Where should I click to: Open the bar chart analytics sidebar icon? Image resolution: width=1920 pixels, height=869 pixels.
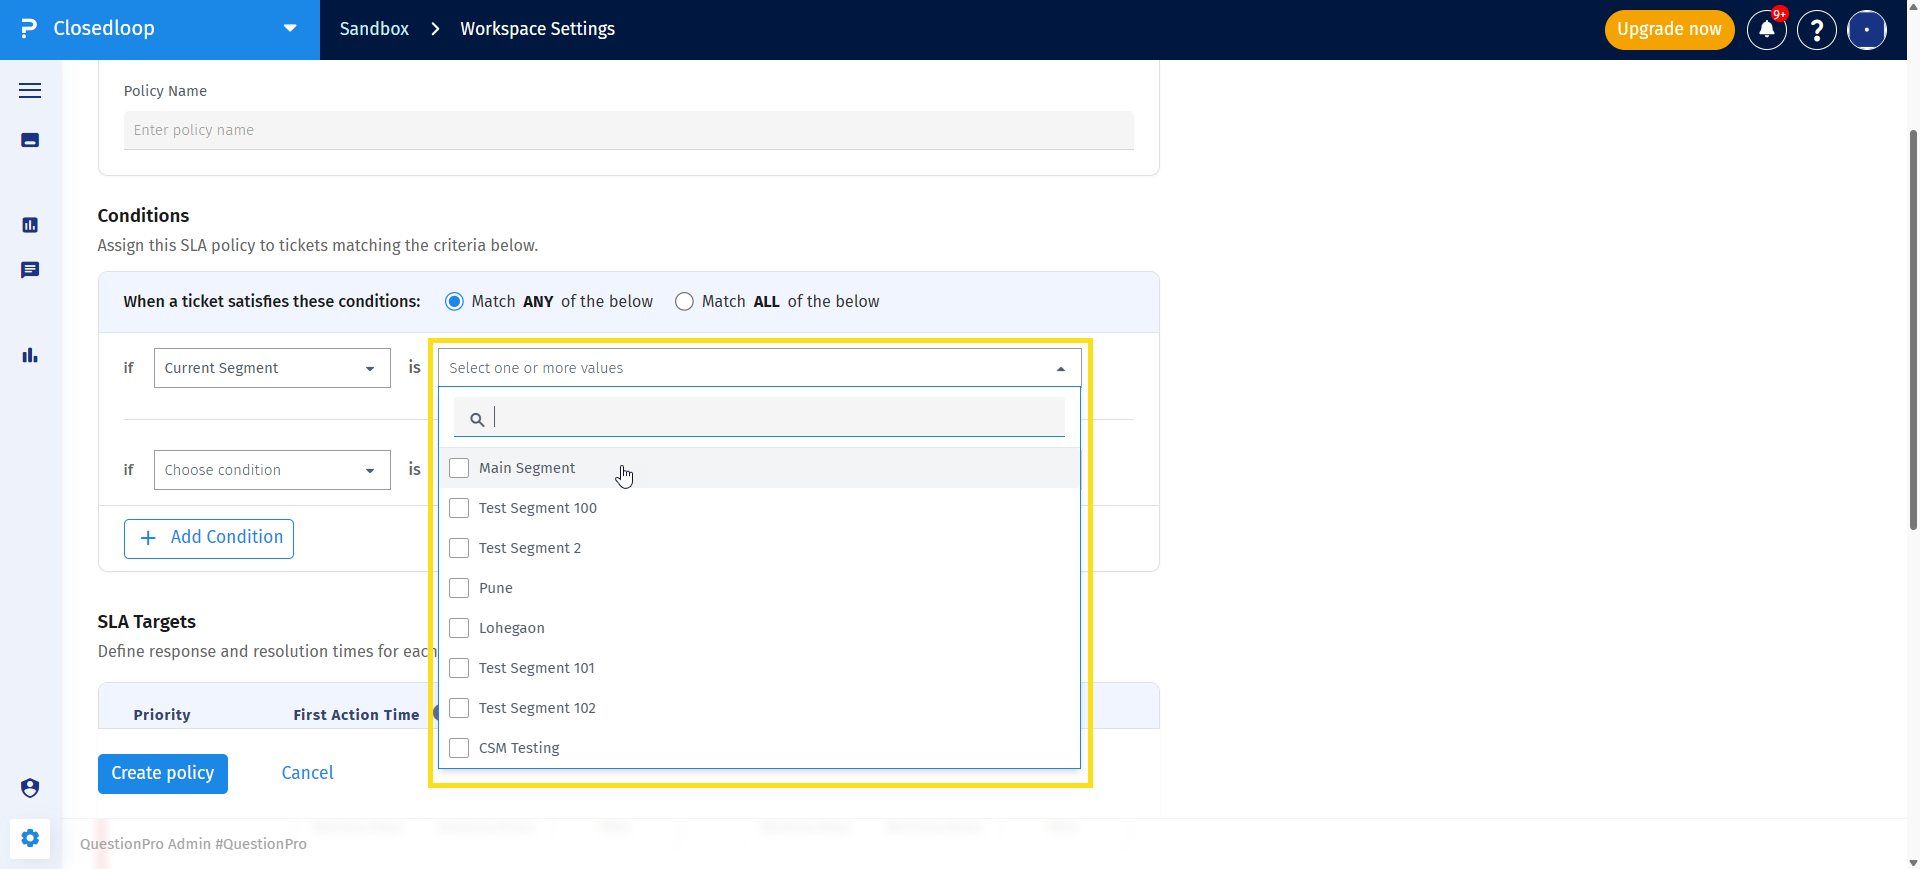coord(30,355)
